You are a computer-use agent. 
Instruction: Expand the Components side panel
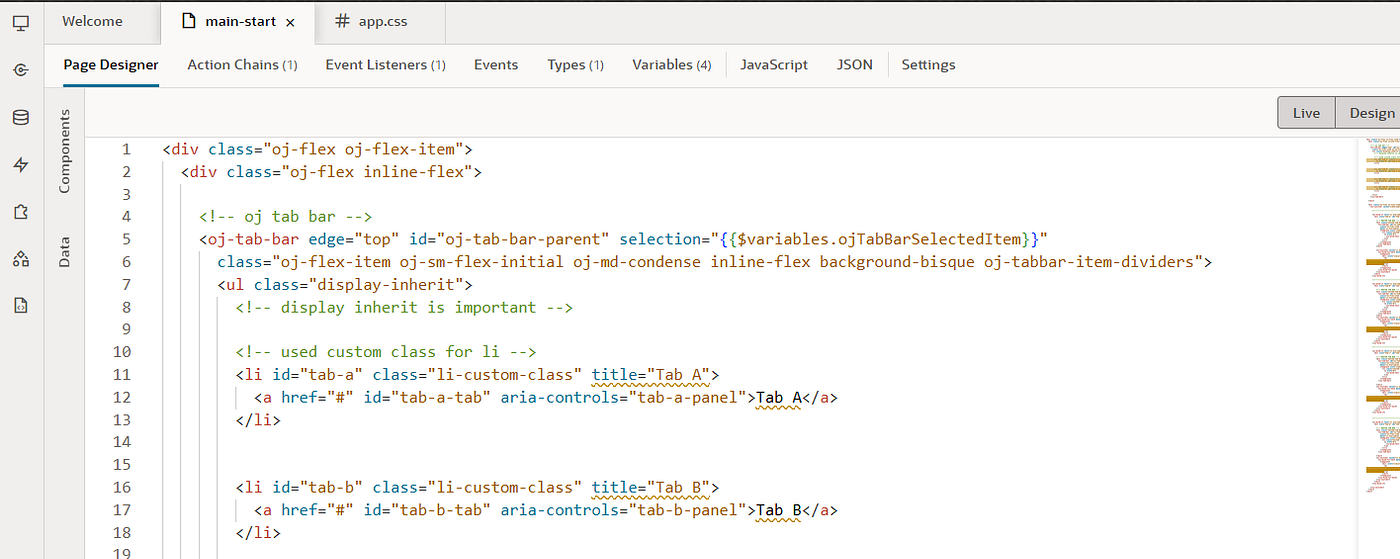click(x=65, y=151)
